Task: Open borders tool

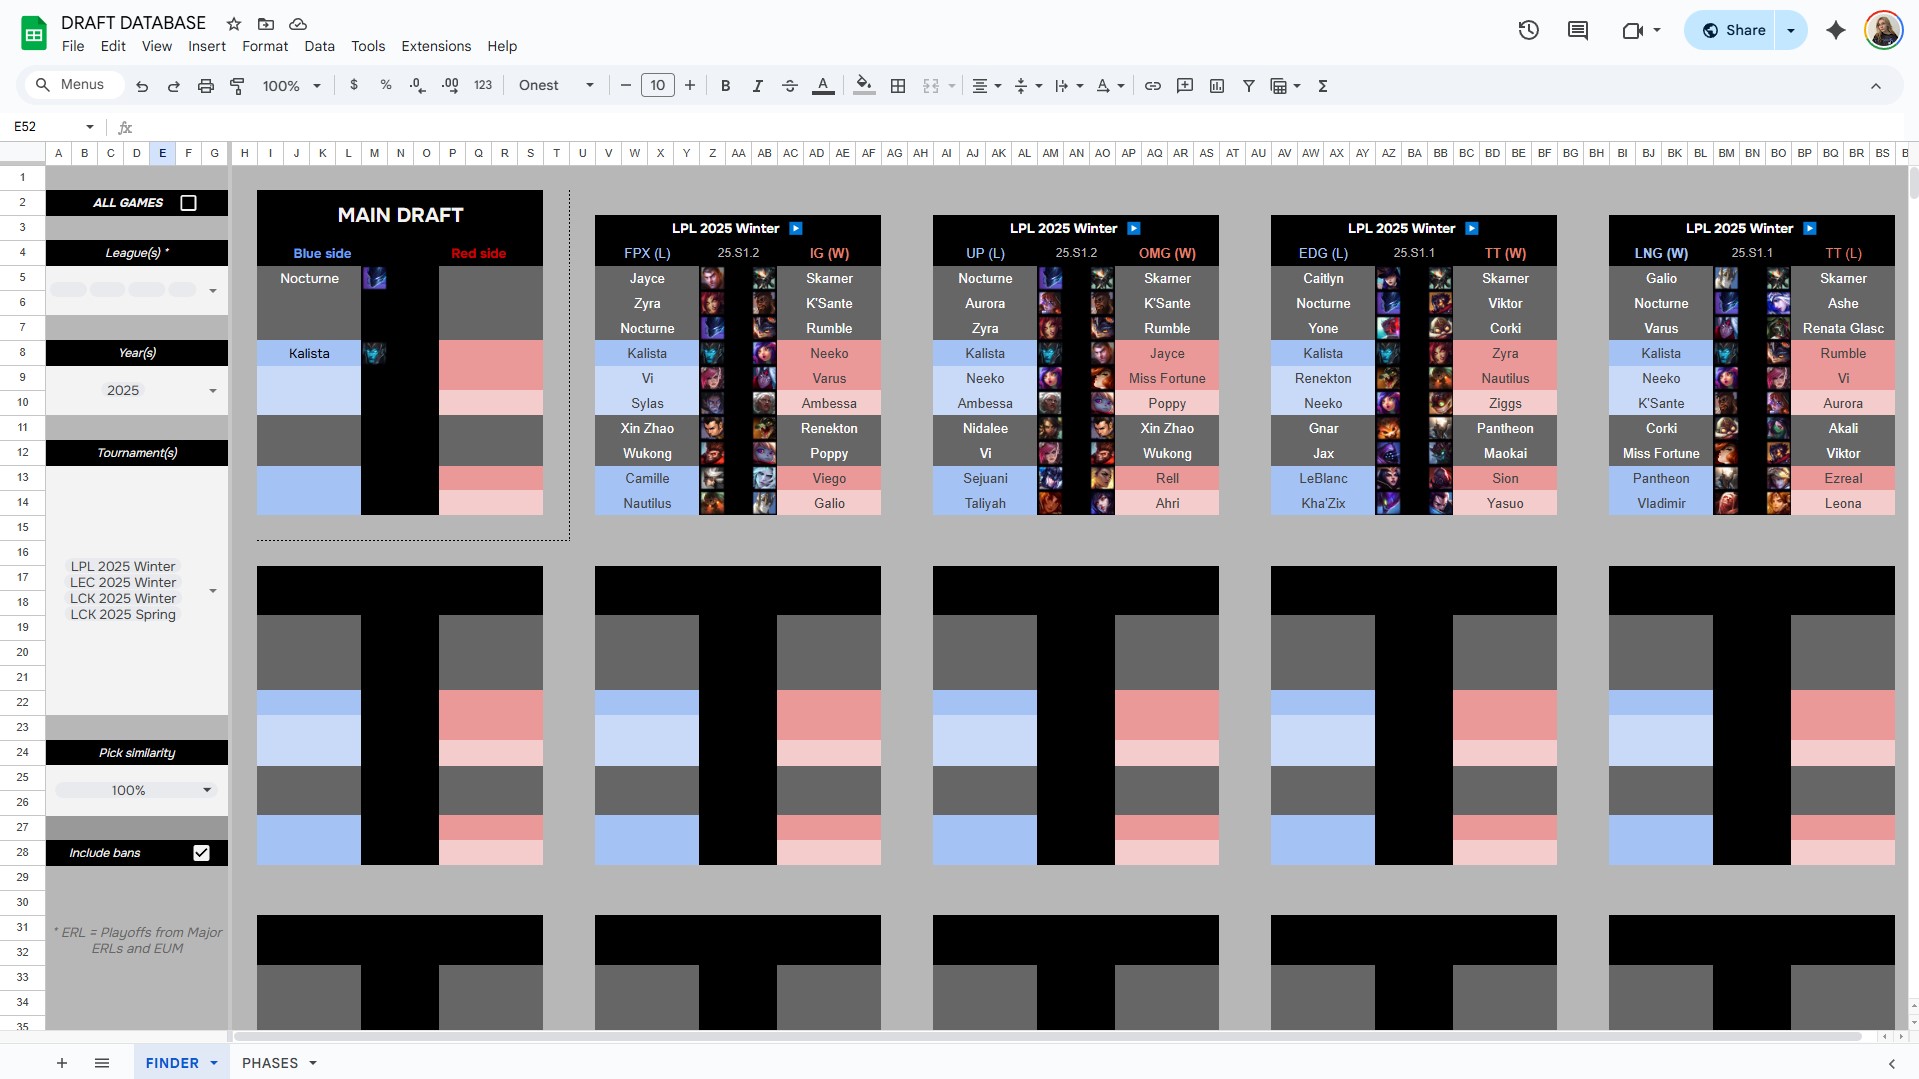Action: pyautogui.click(x=898, y=86)
